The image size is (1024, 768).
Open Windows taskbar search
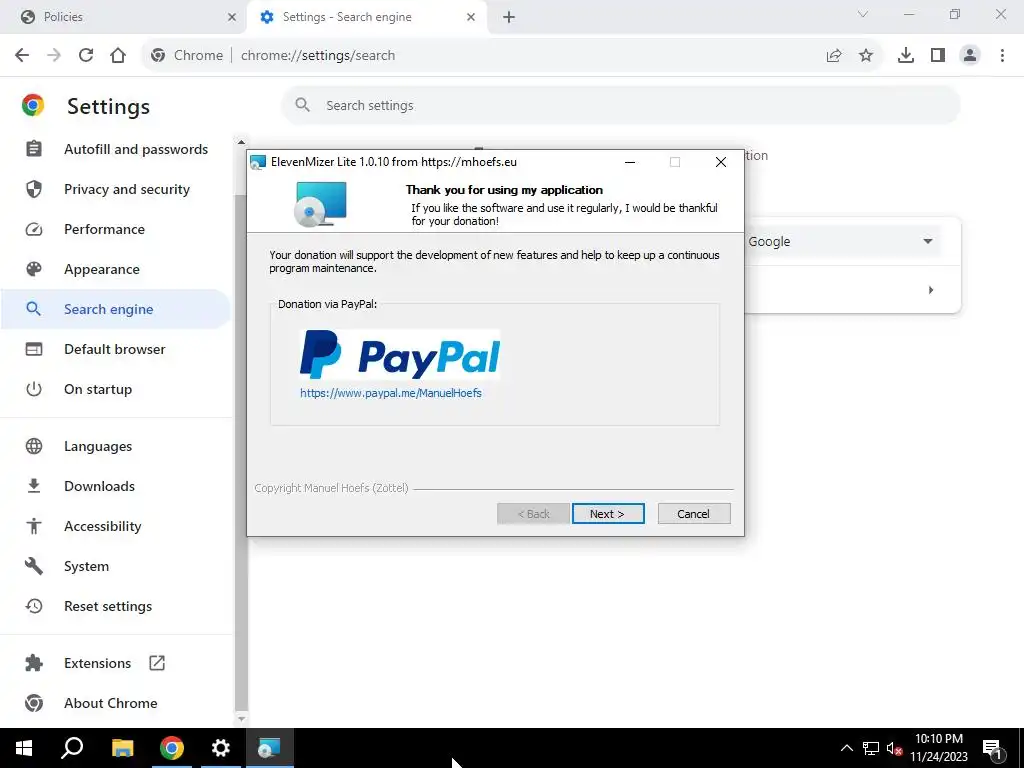[x=72, y=748]
